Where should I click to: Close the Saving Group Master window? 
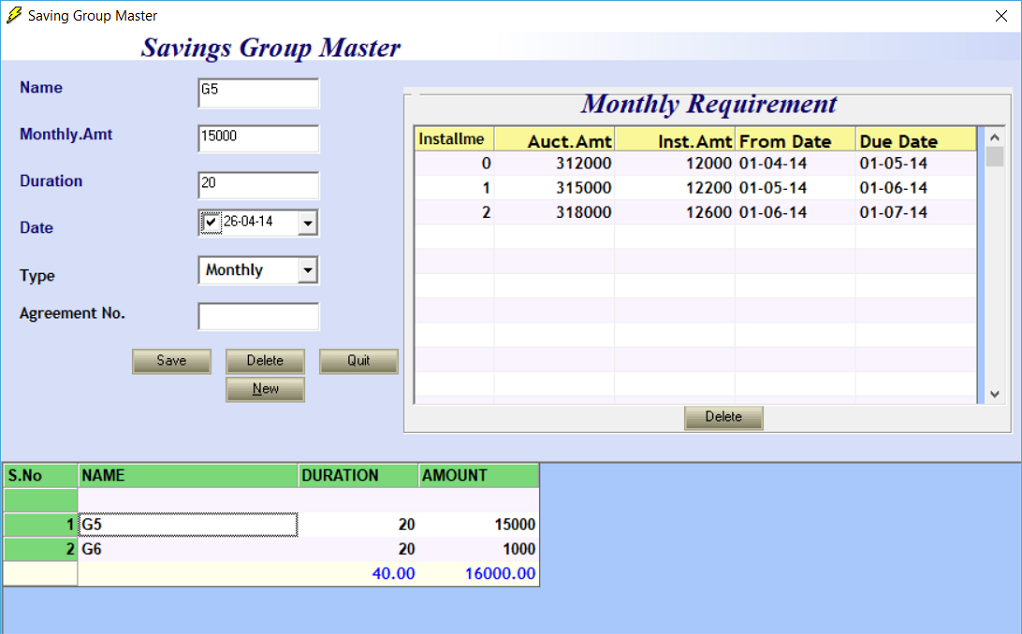(x=1000, y=16)
